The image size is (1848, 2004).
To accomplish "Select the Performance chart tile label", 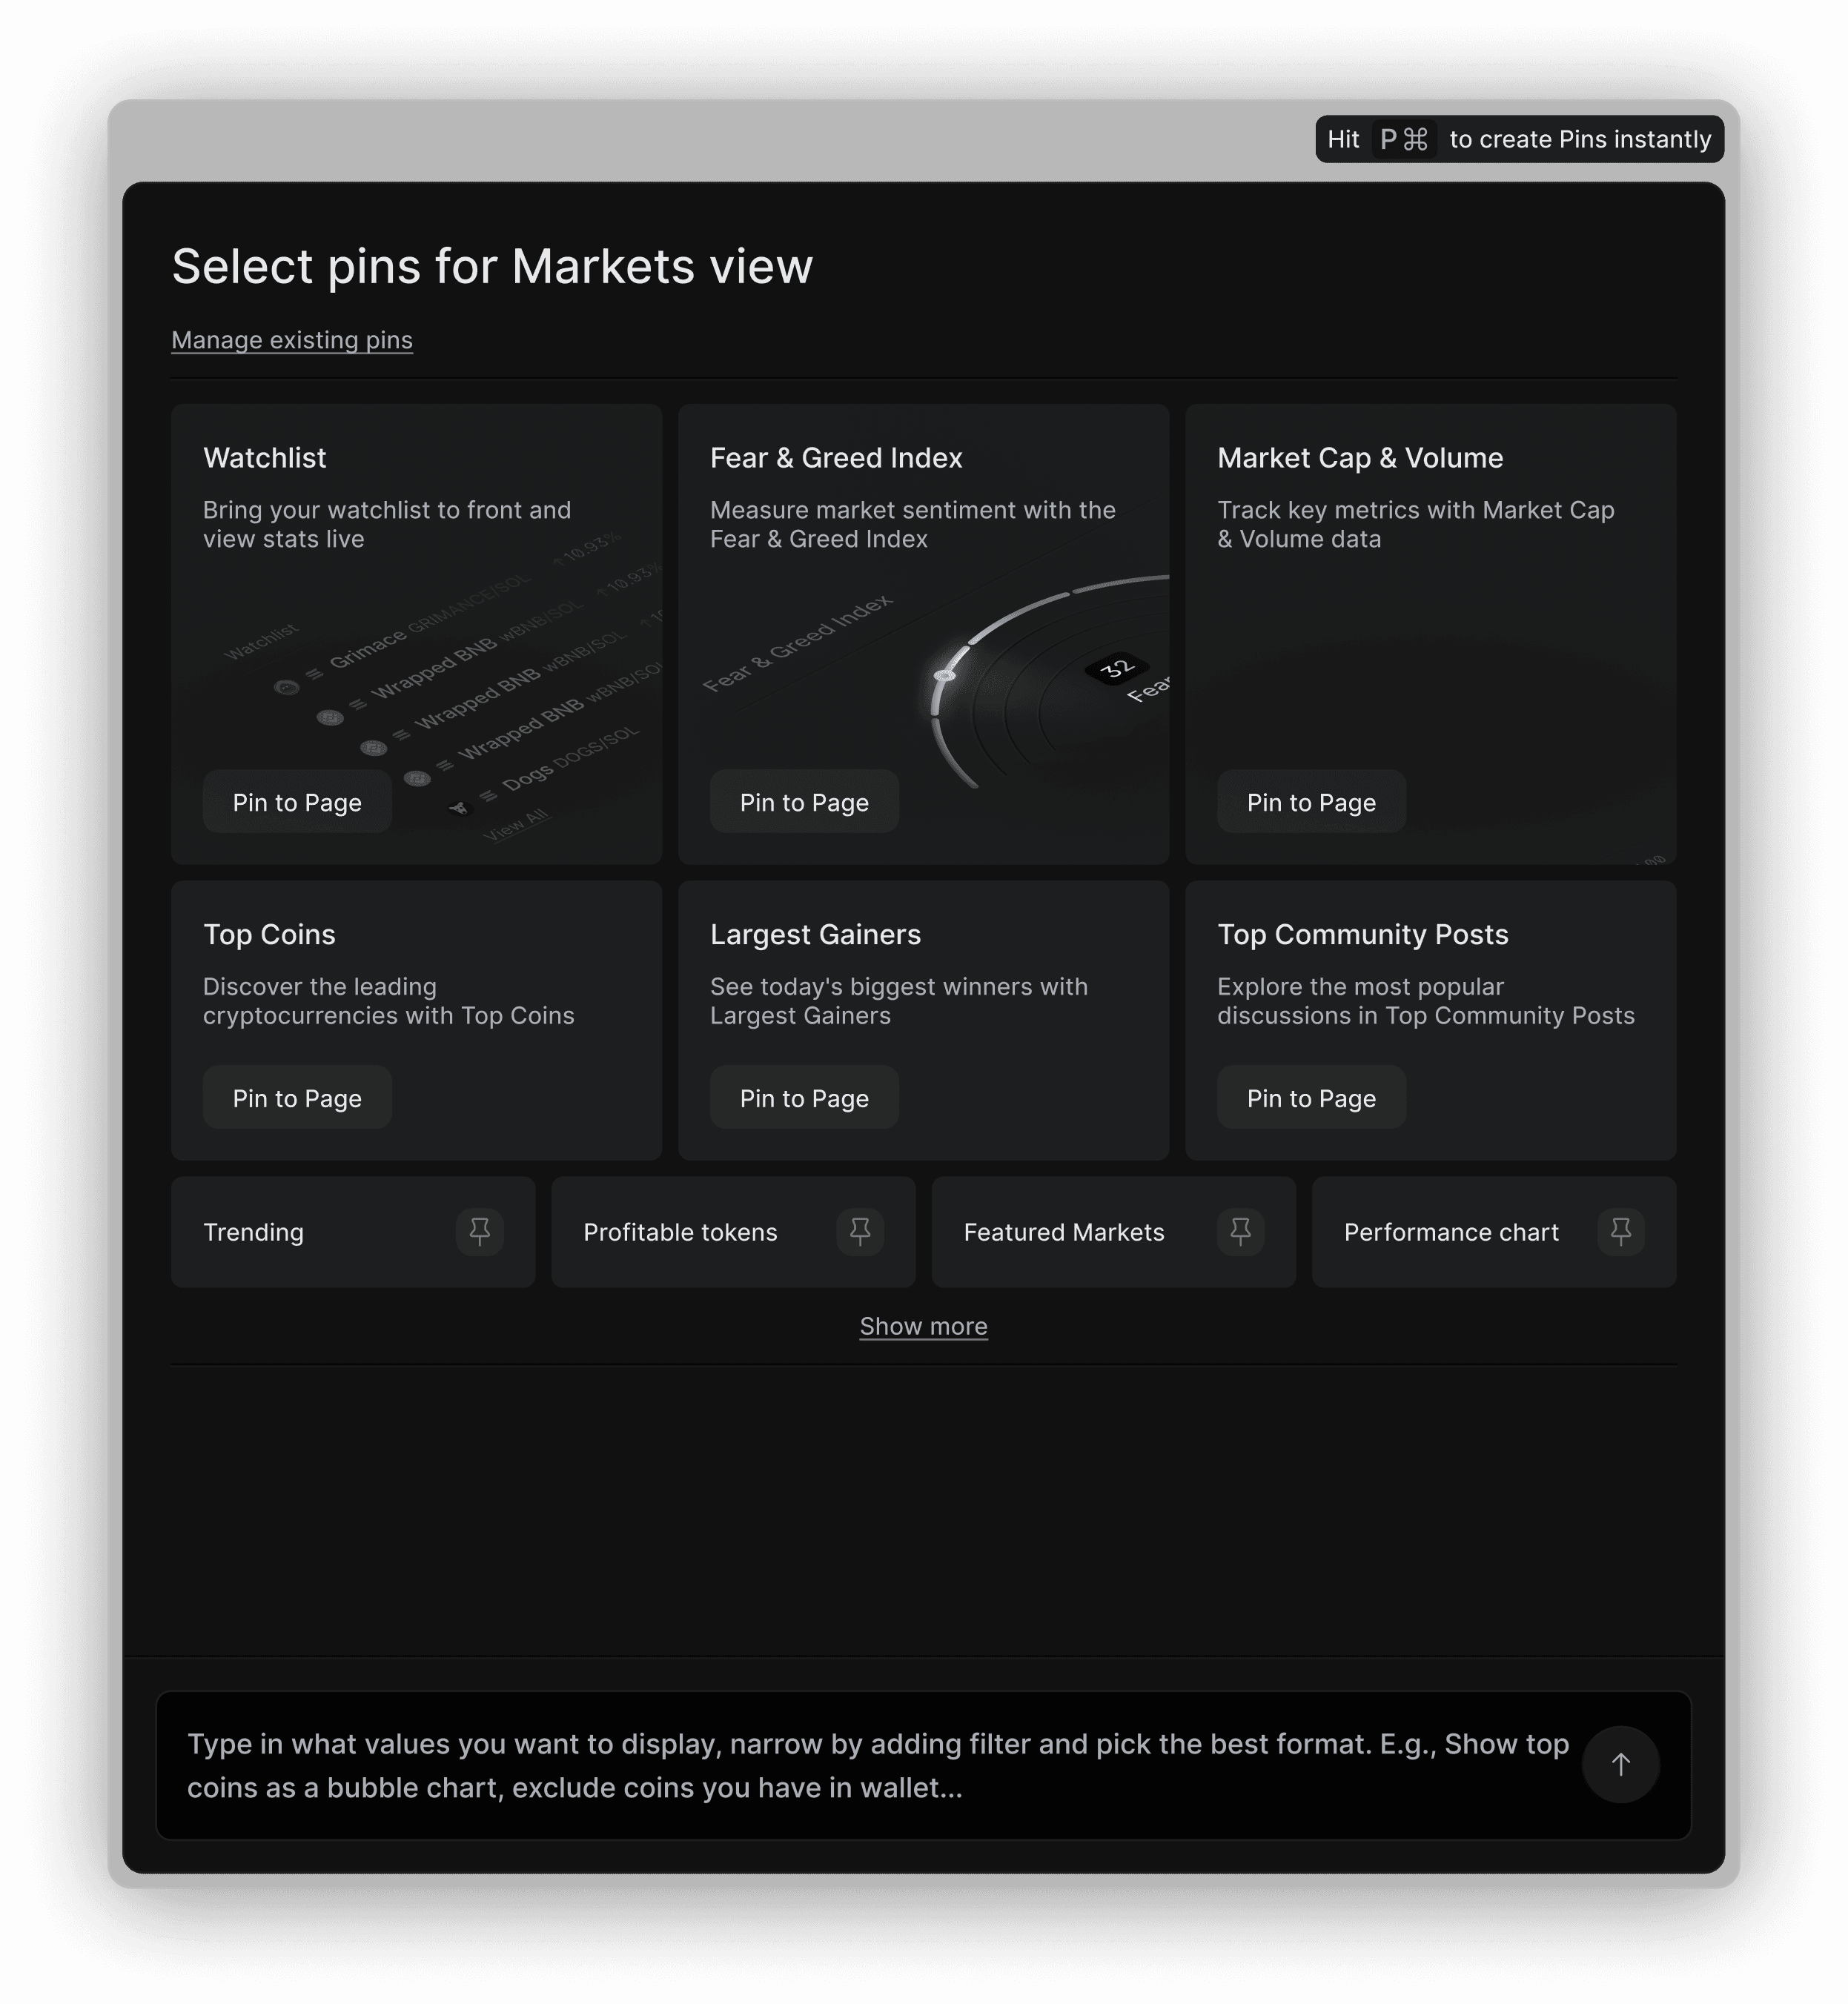I will pos(1450,1232).
